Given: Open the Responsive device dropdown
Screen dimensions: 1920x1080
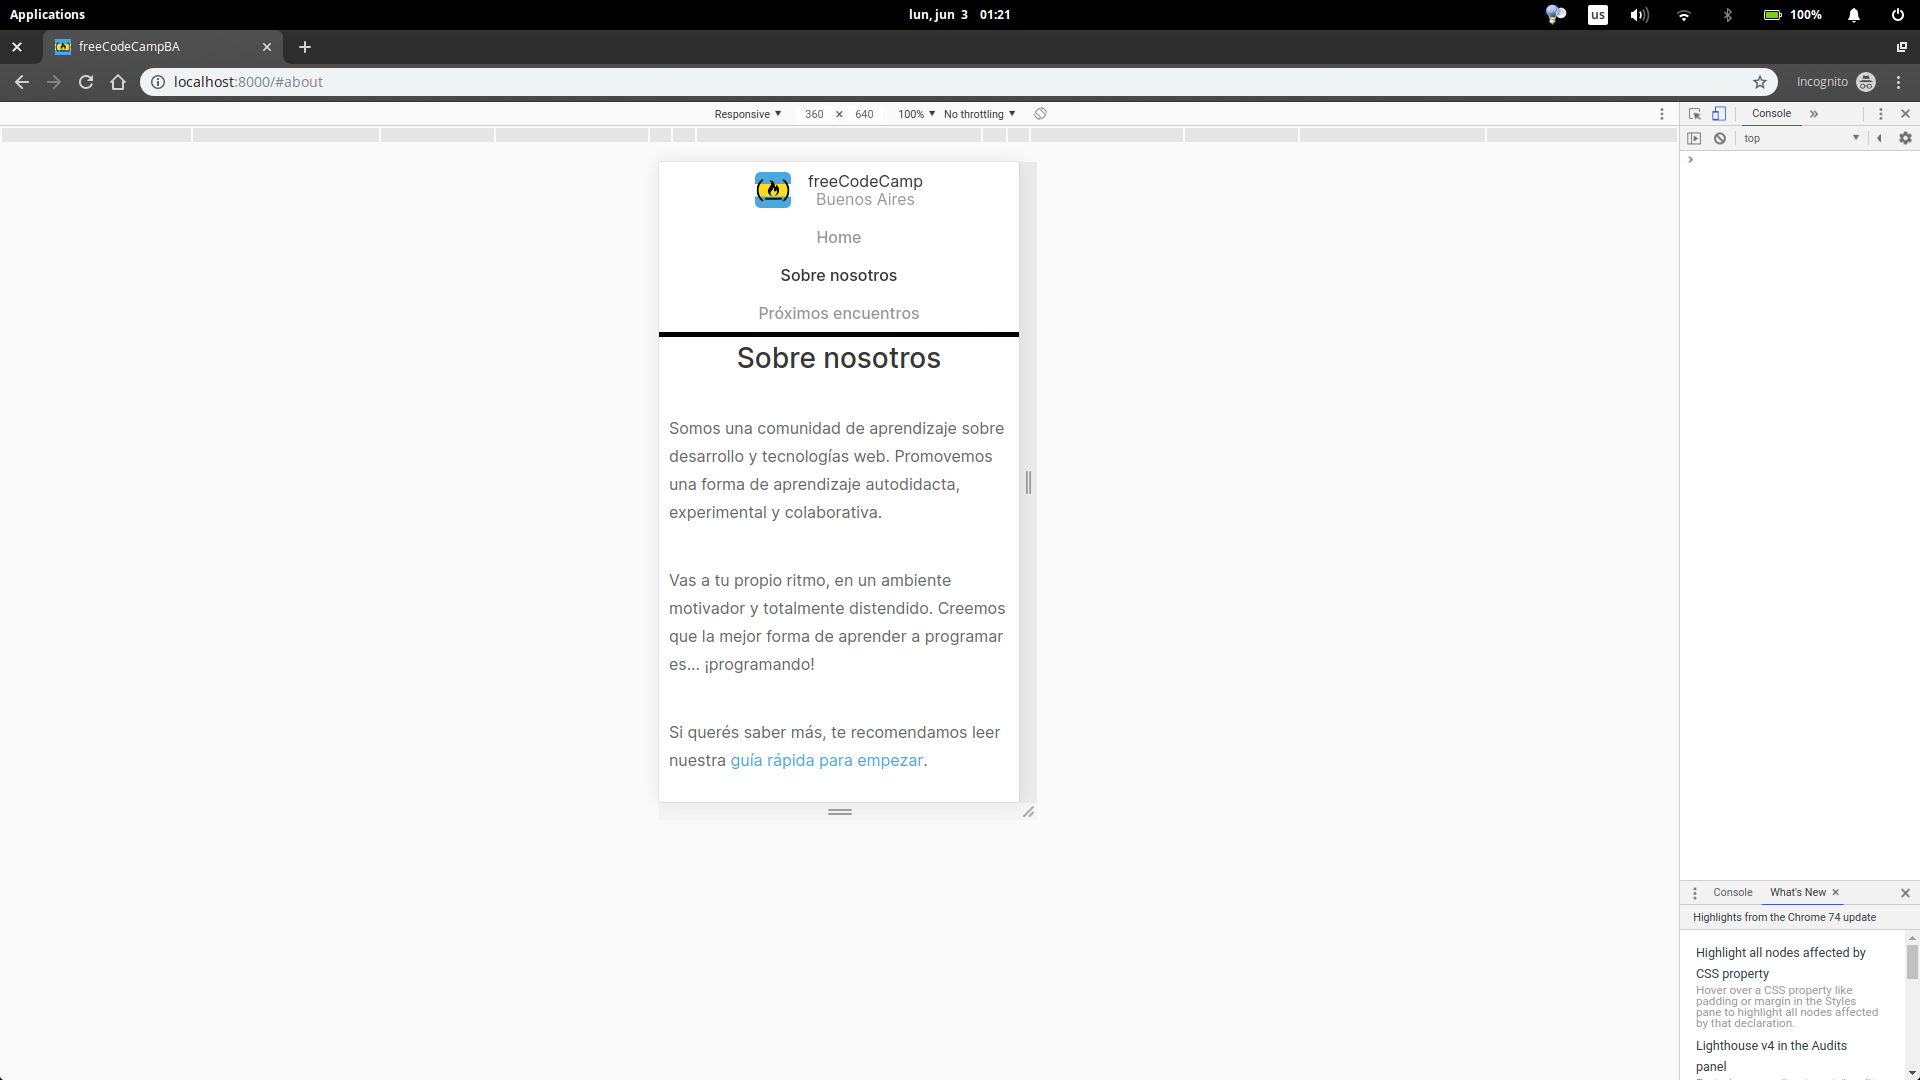Looking at the screenshot, I should pos(747,114).
